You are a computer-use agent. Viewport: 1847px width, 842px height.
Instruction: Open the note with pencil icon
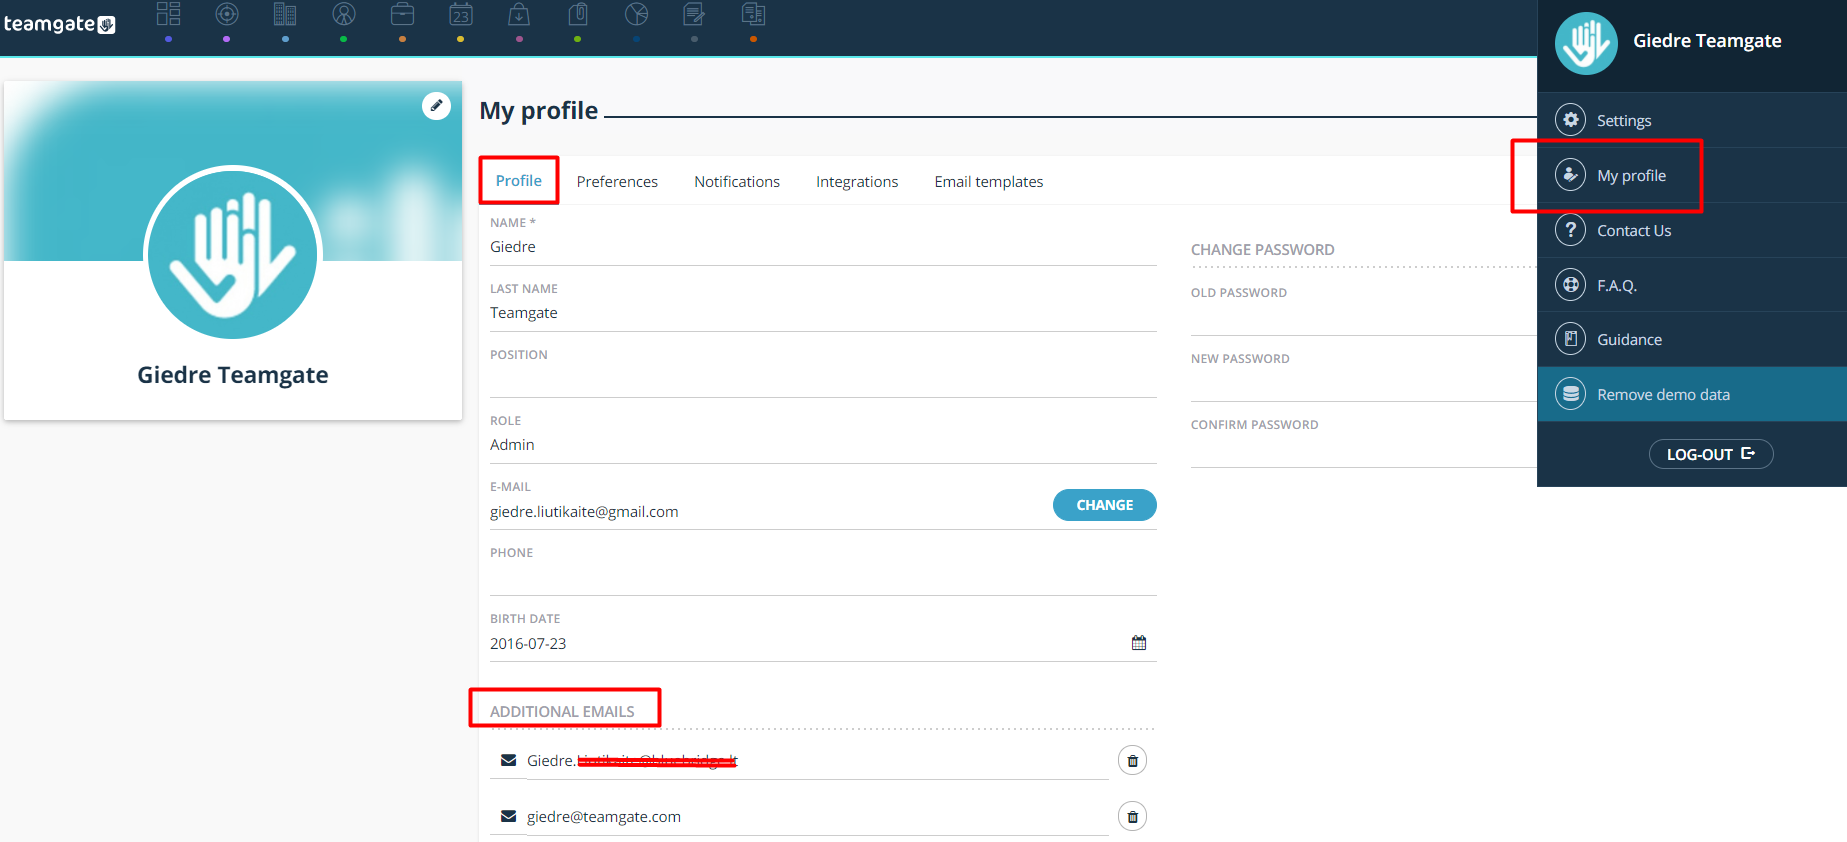tap(694, 14)
